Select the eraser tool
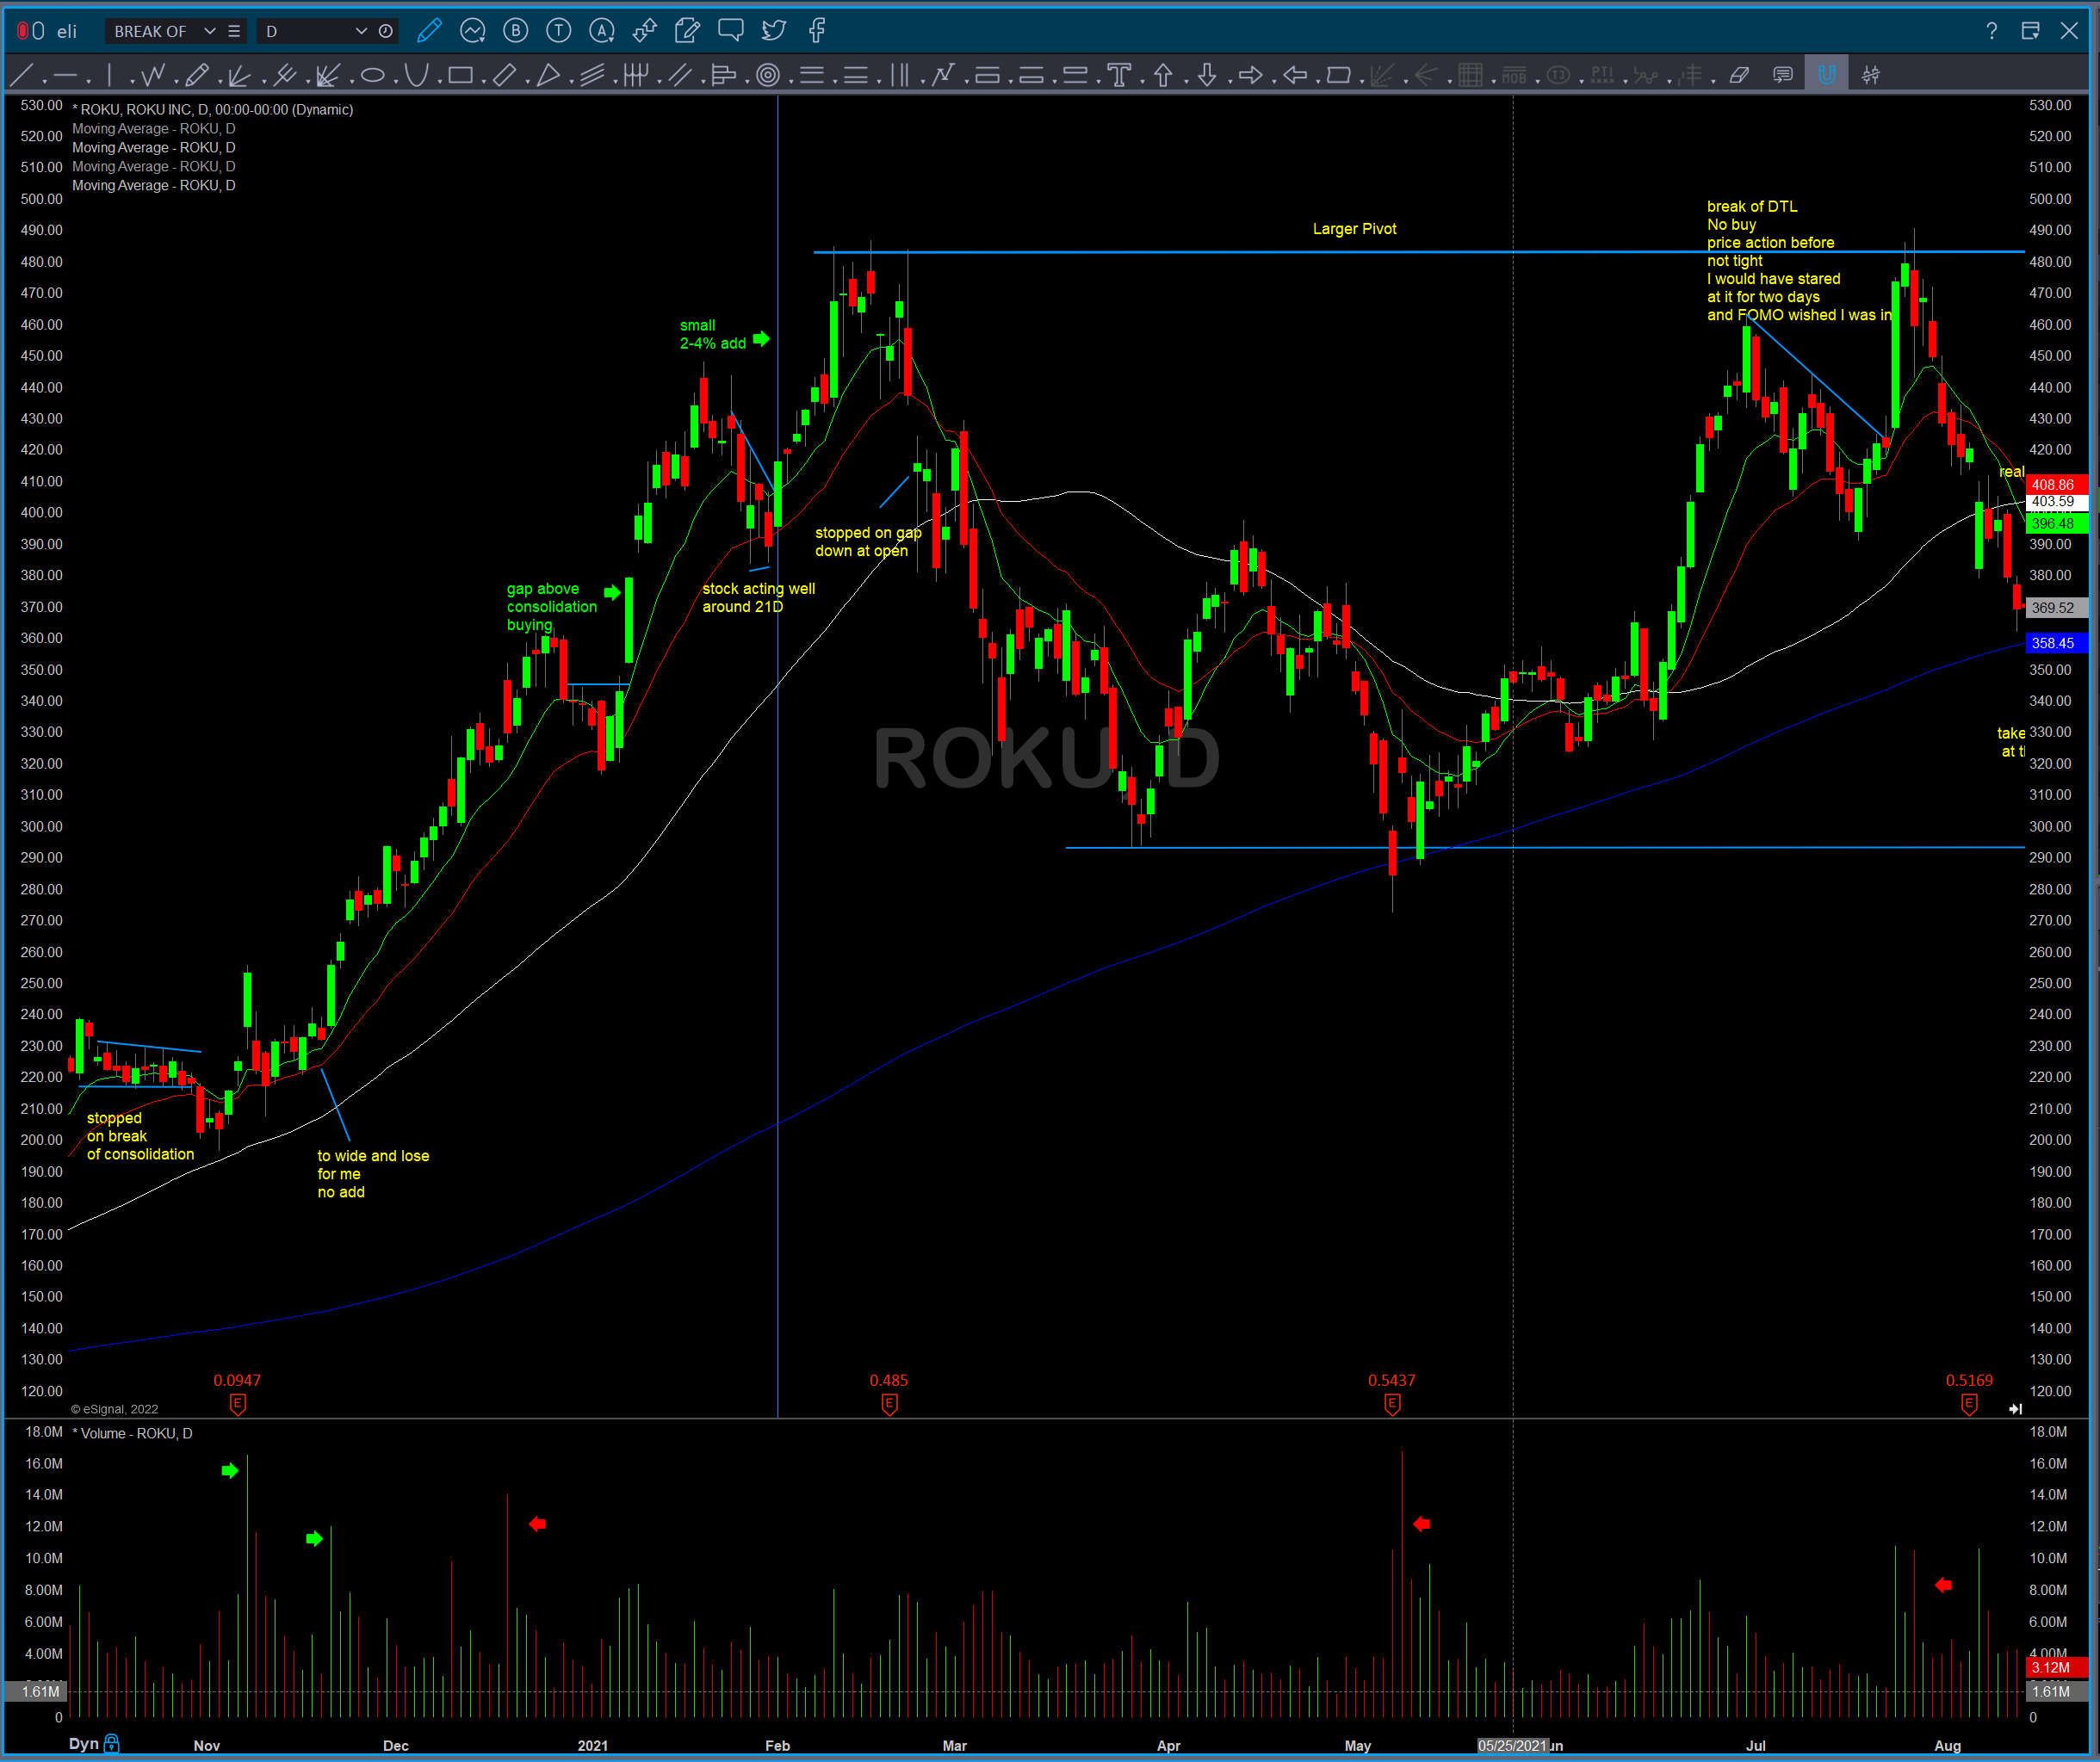Image resolution: width=2100 pixels, height=1762 pixels. point(1739,75)
